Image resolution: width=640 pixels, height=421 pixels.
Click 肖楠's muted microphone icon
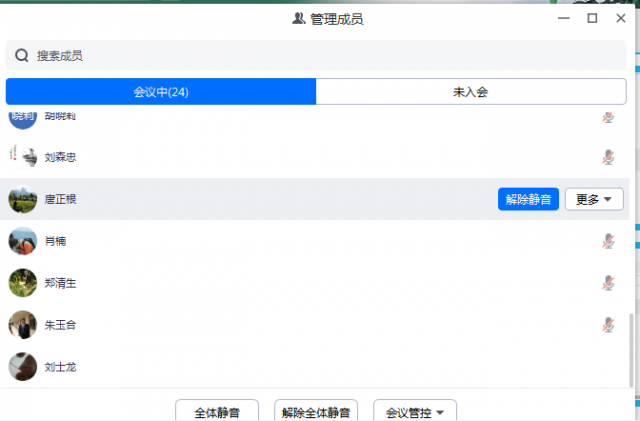[x=607, y=241]
